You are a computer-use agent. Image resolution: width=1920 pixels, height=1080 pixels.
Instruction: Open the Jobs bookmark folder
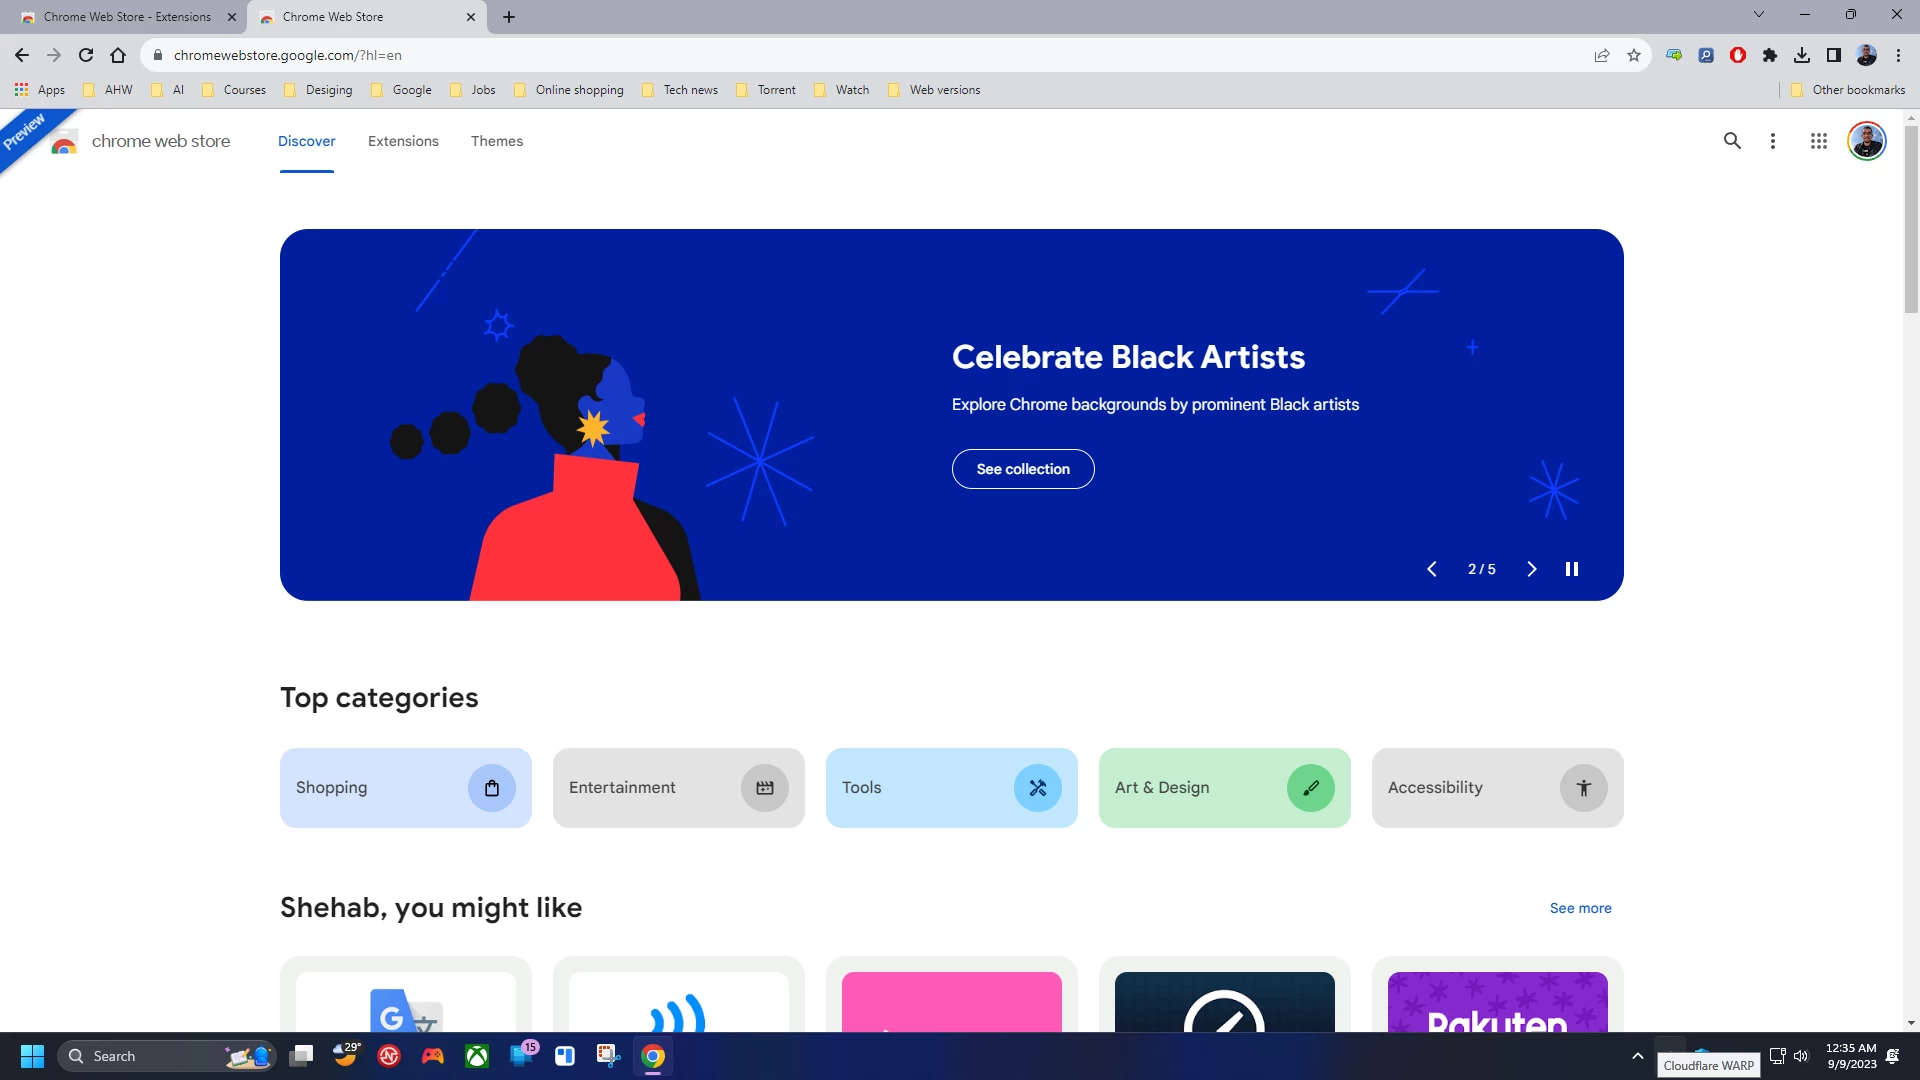[x=472, y=90]
